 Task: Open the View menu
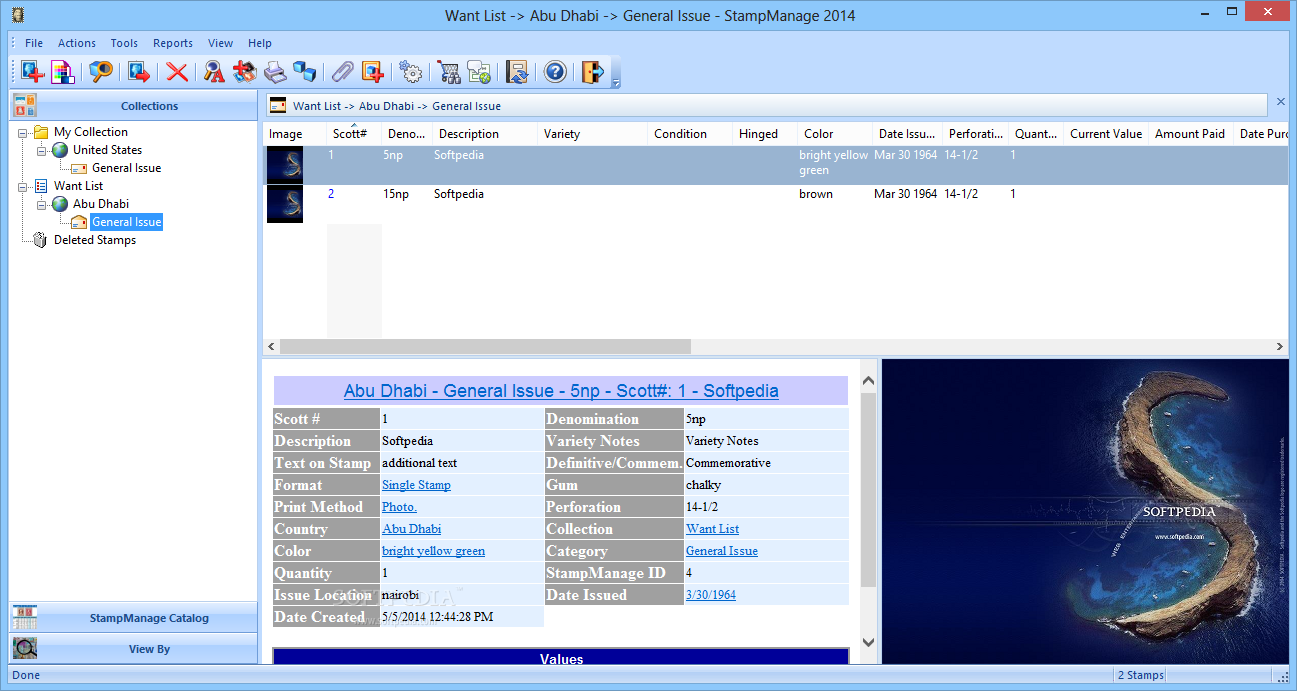(221, 43)
